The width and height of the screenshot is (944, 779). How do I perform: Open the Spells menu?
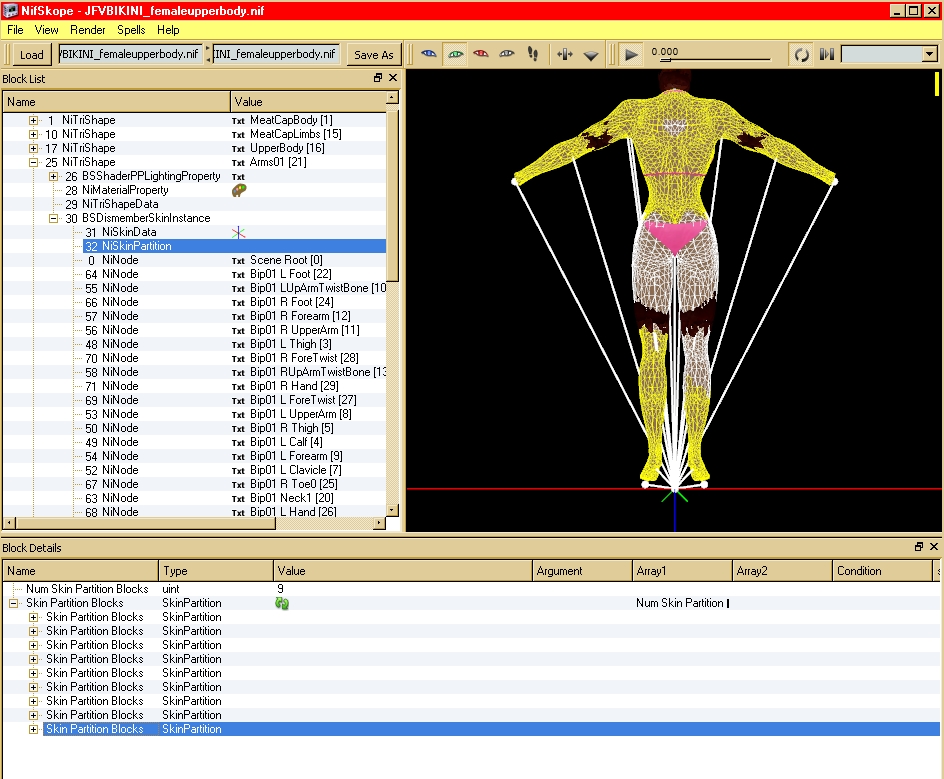[x=131, y=30]
